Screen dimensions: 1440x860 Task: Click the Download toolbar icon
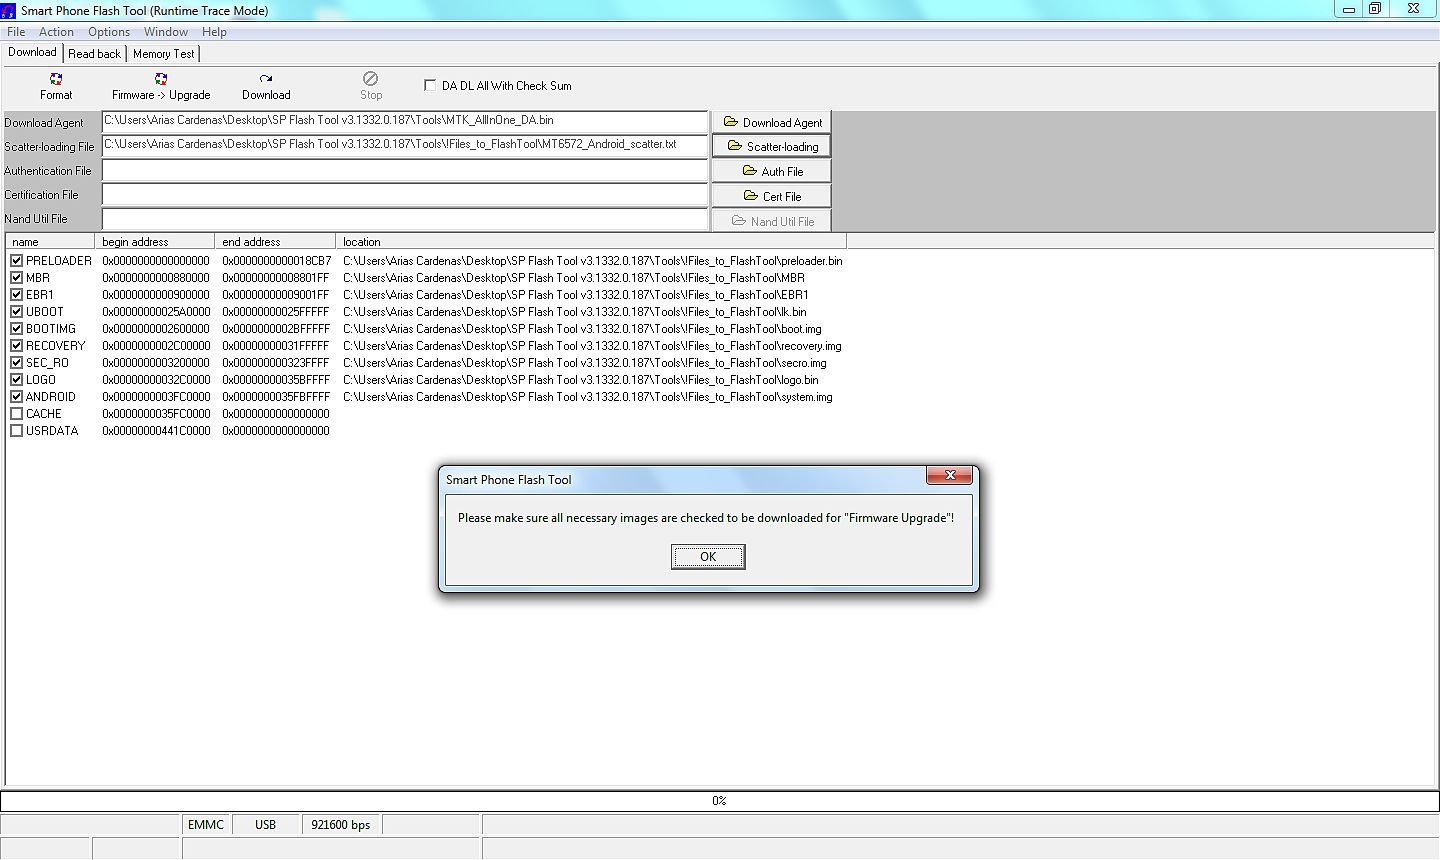[266, 79]
